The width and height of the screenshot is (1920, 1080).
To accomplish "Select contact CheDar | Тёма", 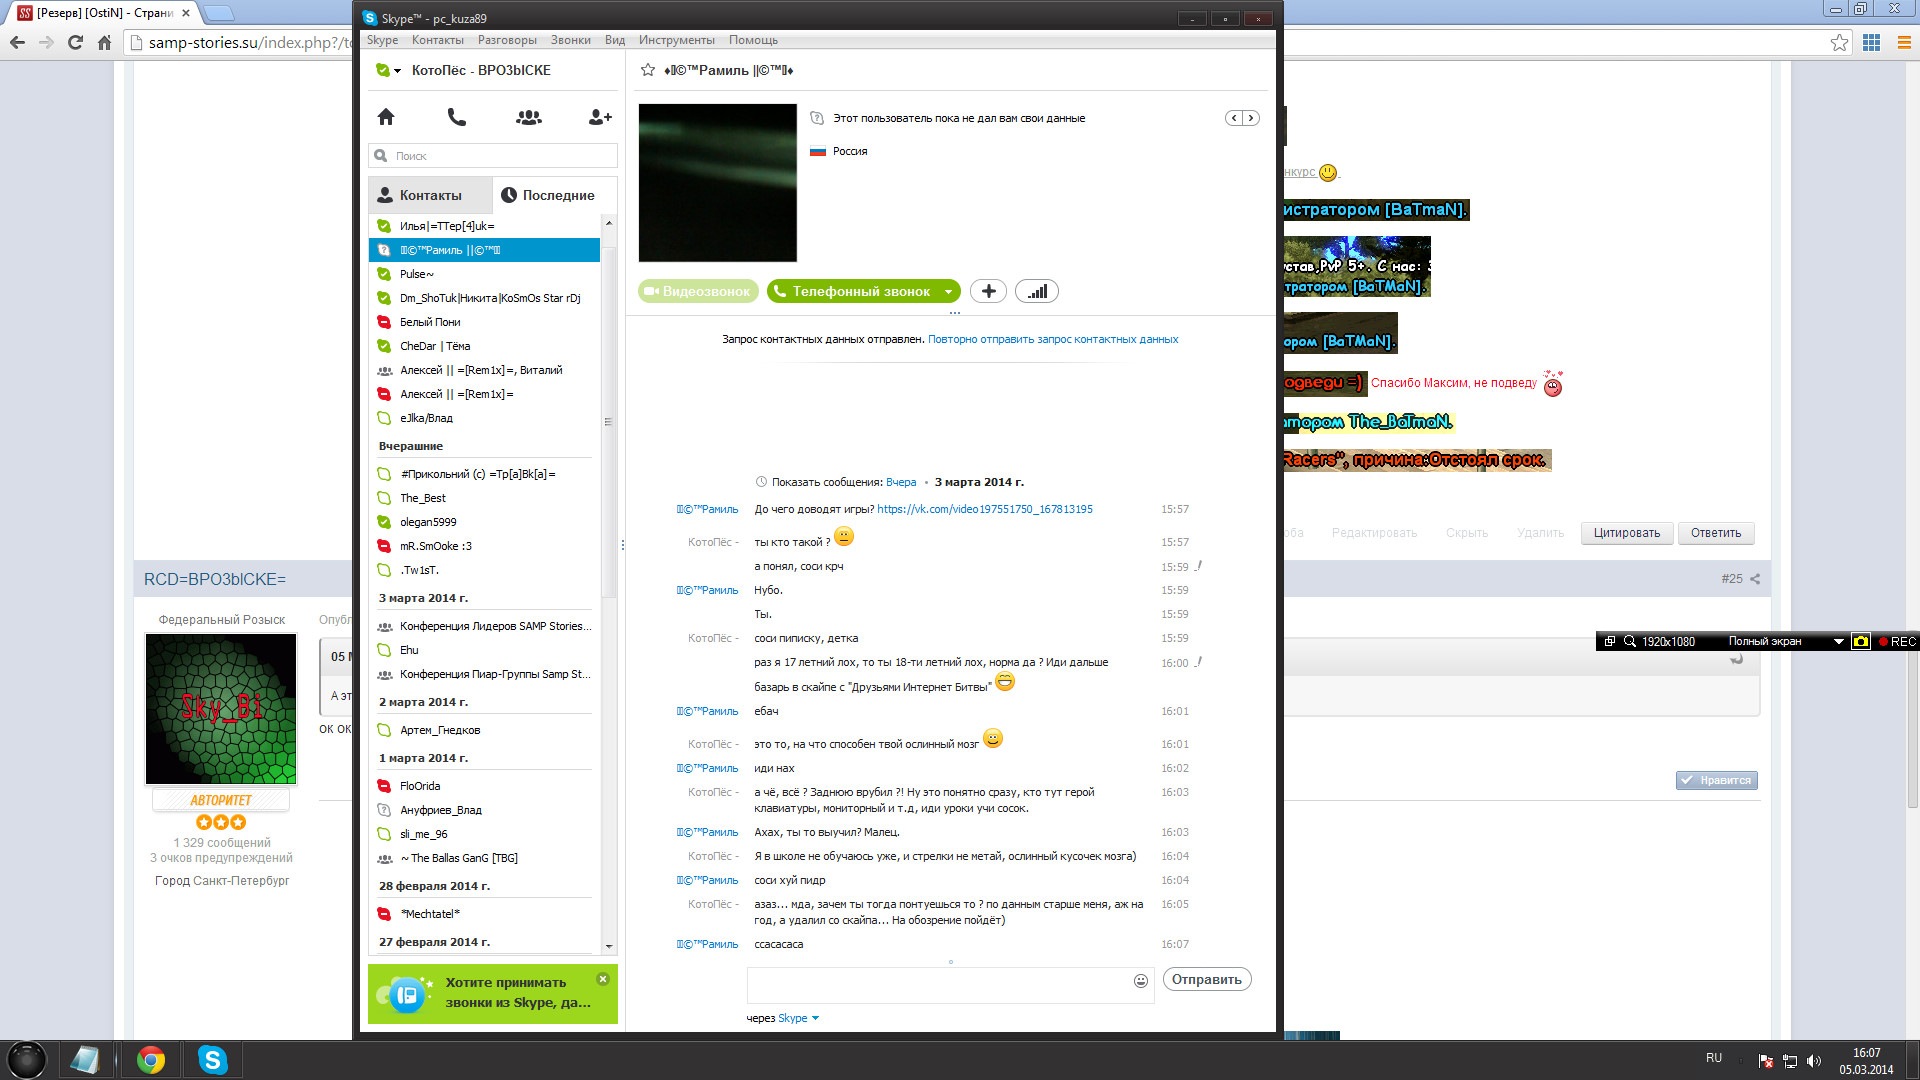I will 485,346.
